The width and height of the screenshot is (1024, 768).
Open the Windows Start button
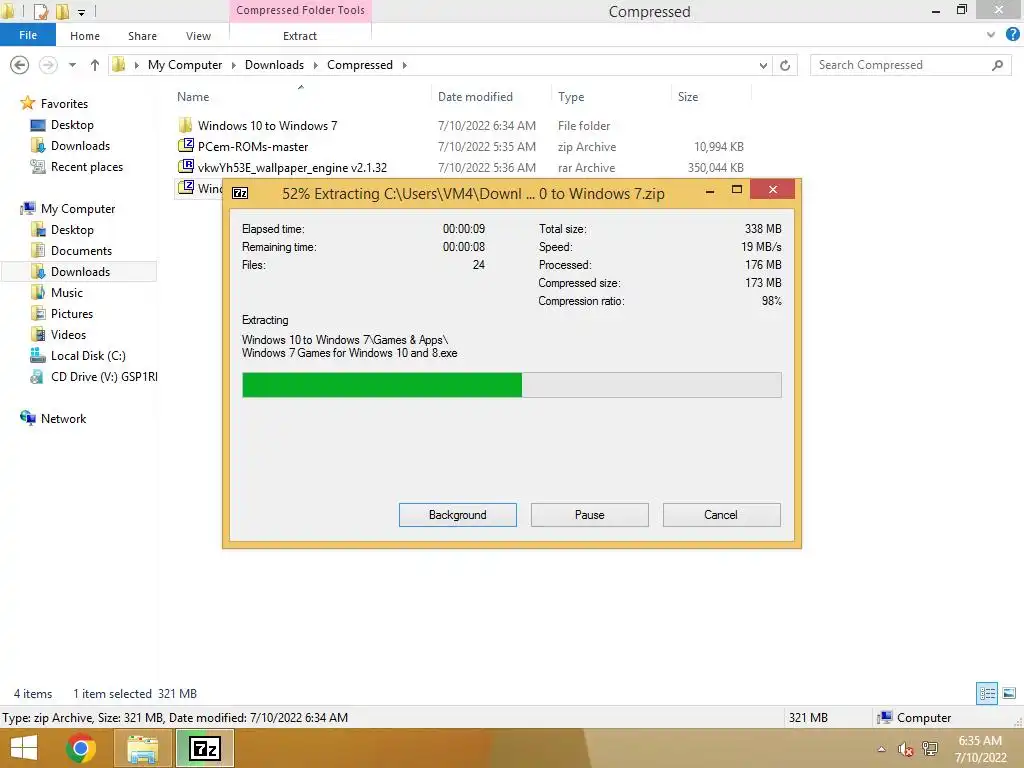click(24, 748)
